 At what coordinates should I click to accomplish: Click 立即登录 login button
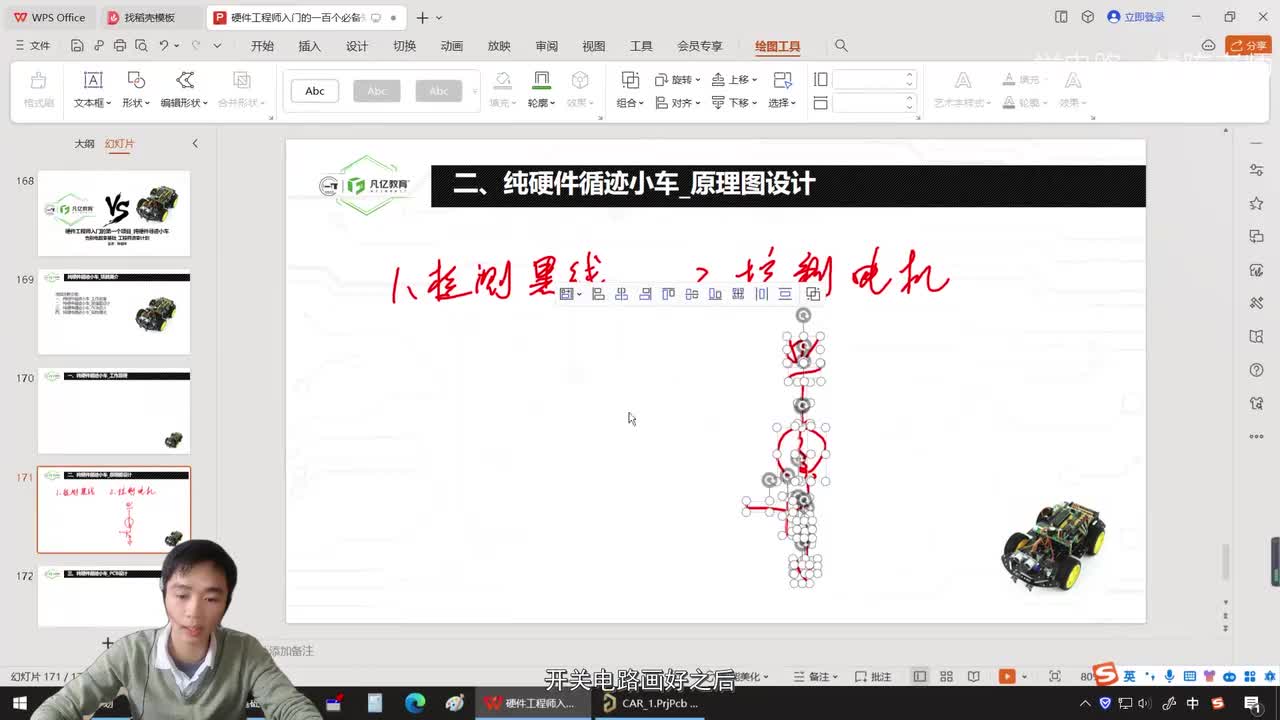[1136, 18]
